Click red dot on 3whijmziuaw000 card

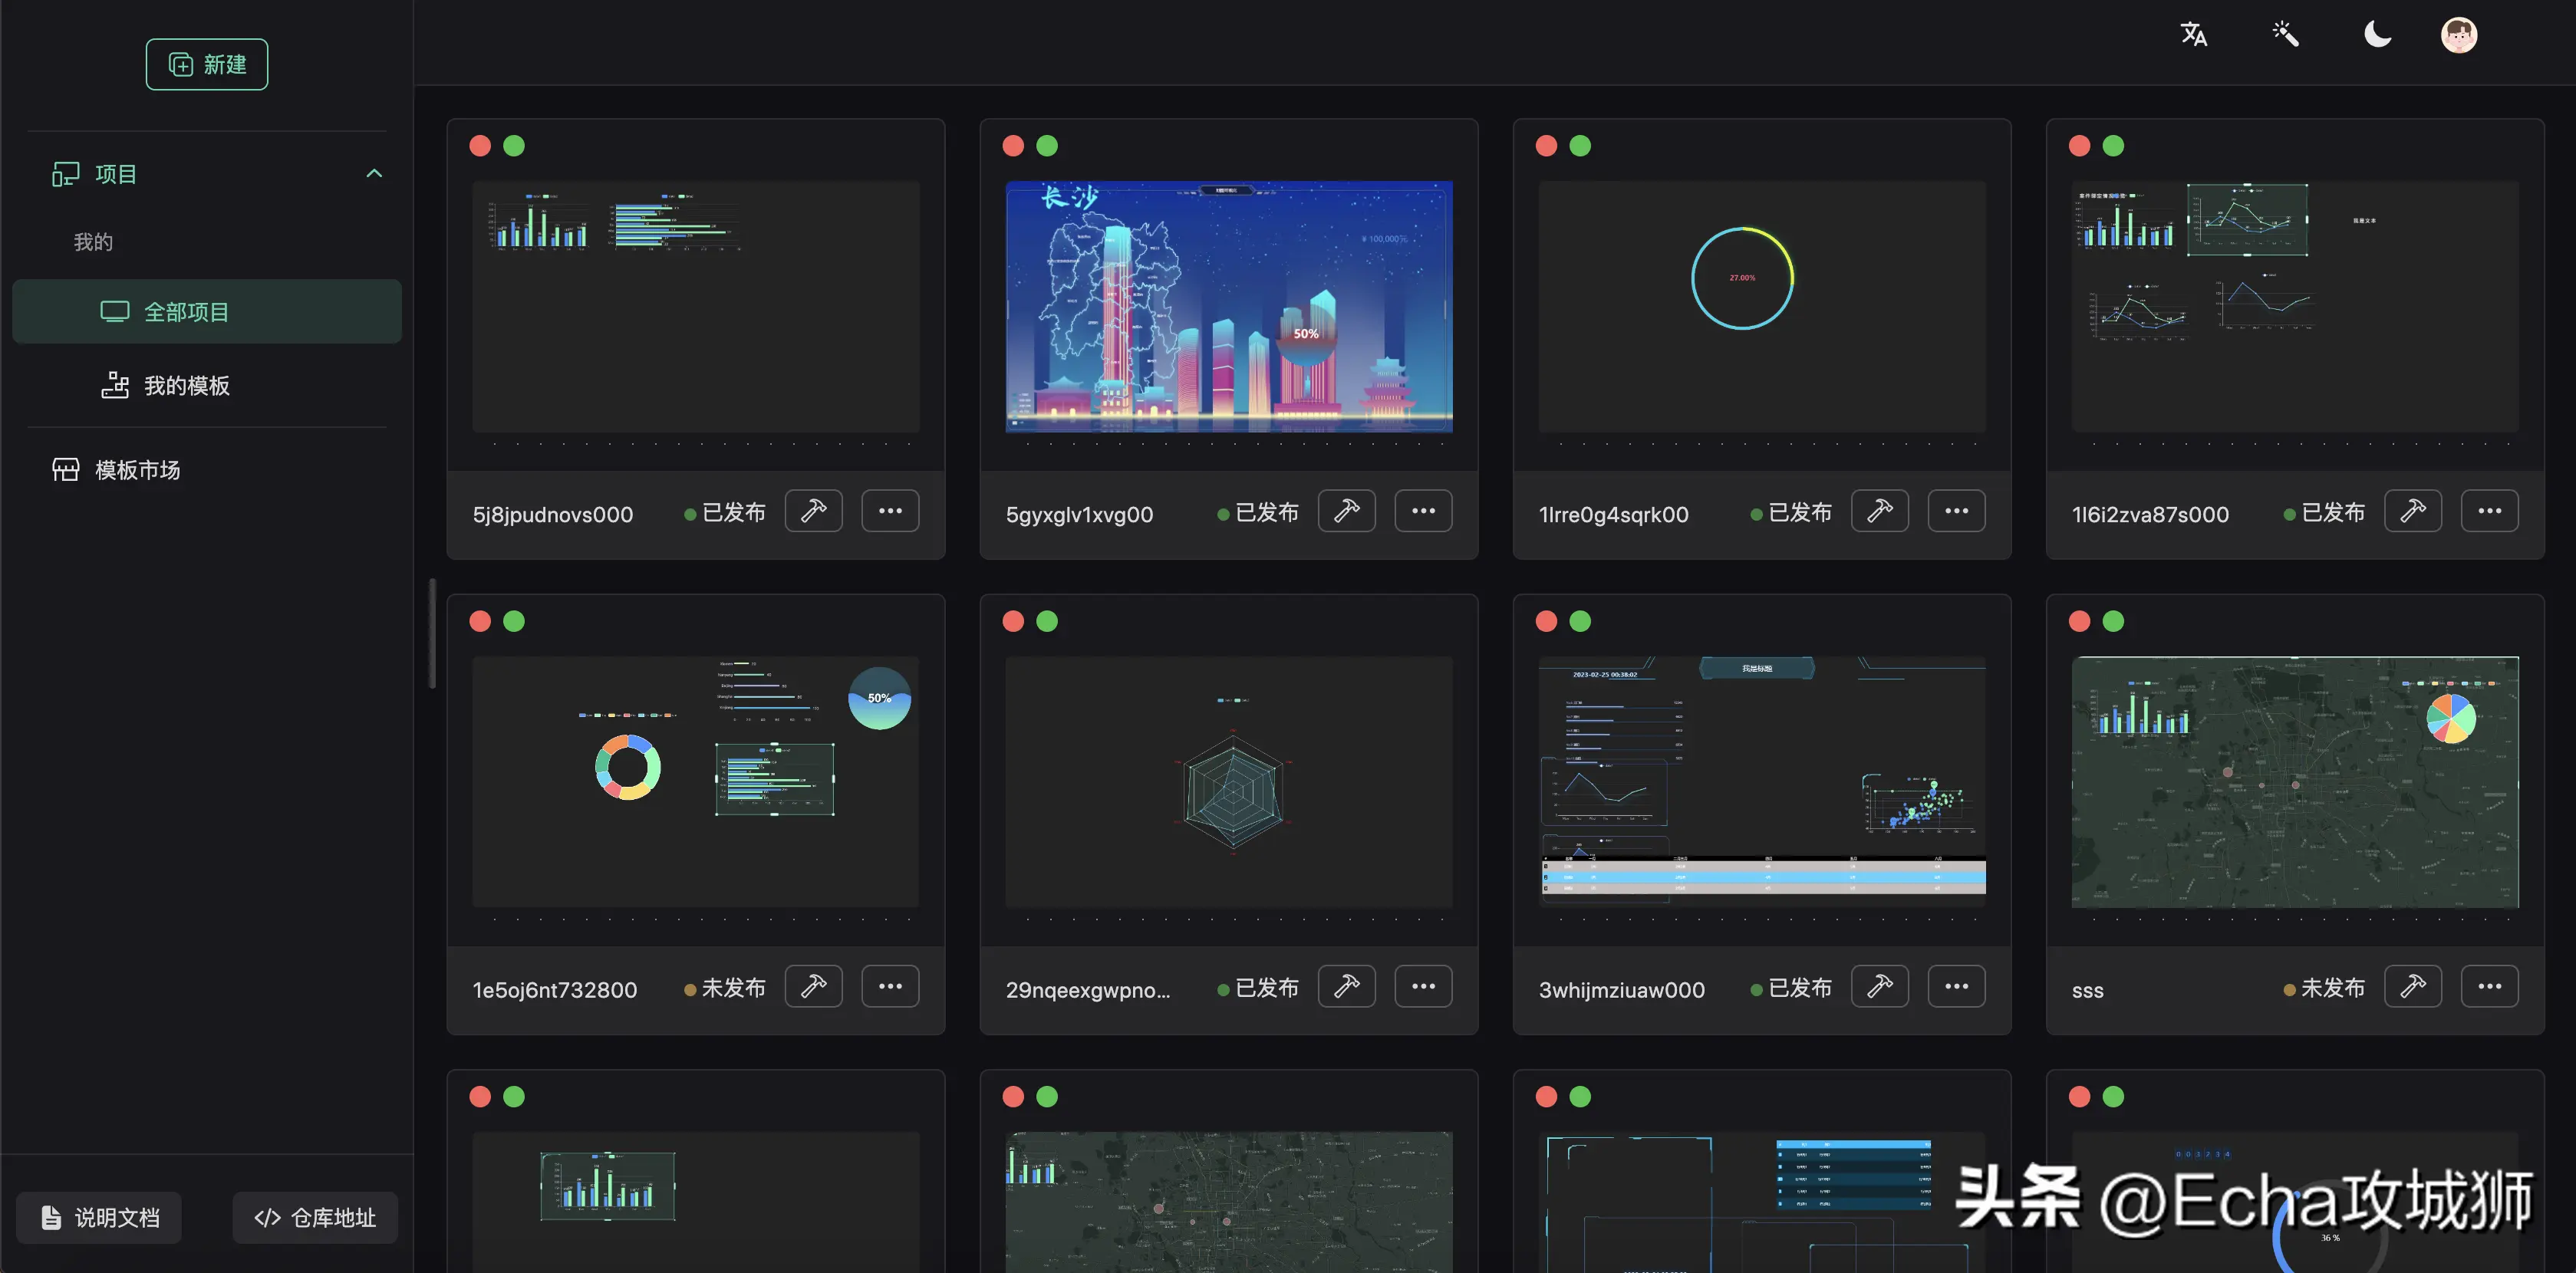pos(1546,621)
